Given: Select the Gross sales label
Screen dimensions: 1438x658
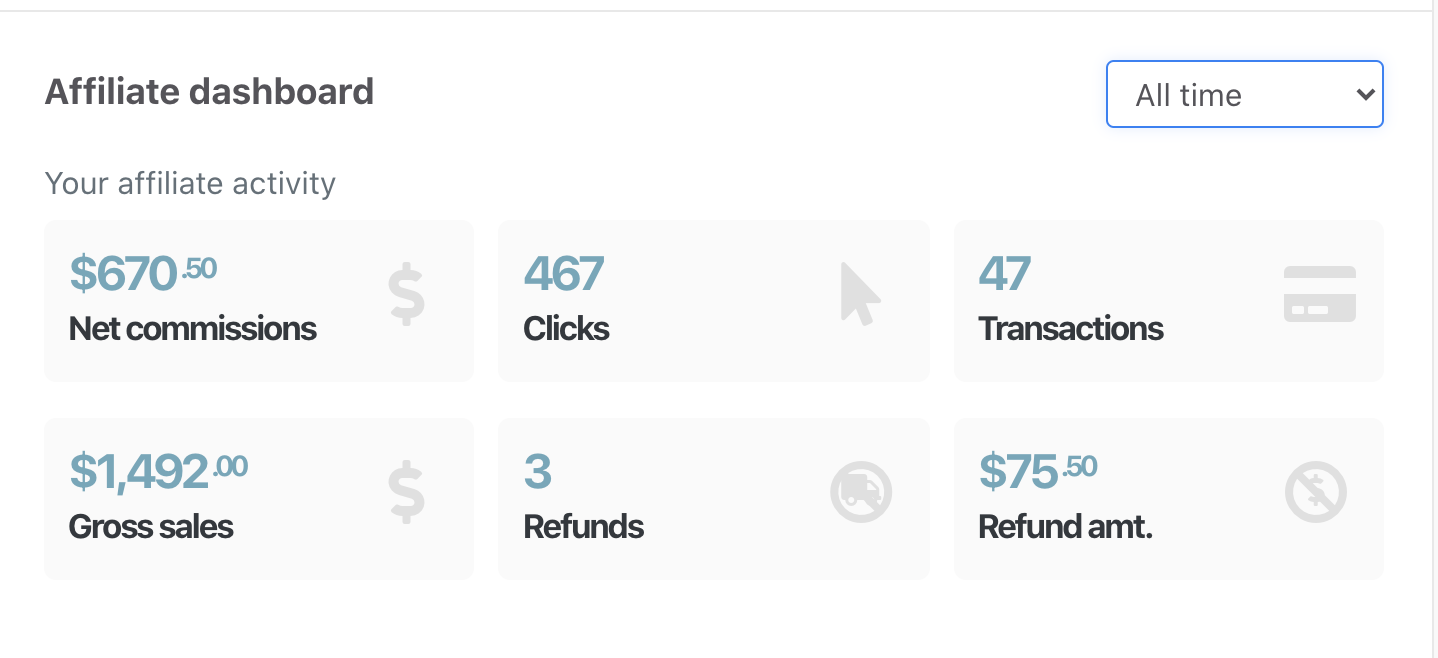Looking at the screenshot, I should coord(151,527).
